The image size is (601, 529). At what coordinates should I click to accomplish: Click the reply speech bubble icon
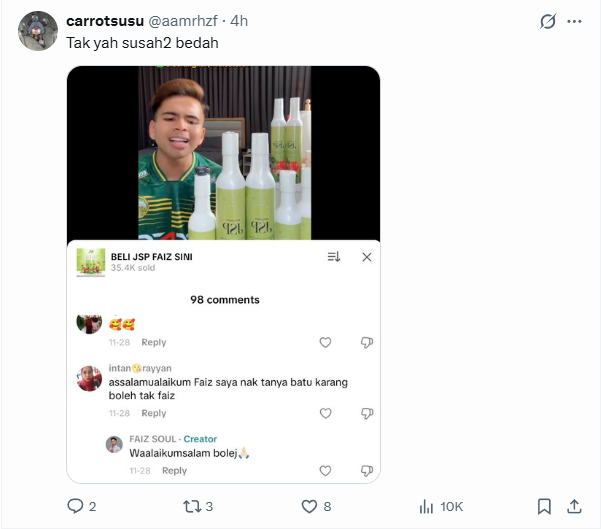75,506
